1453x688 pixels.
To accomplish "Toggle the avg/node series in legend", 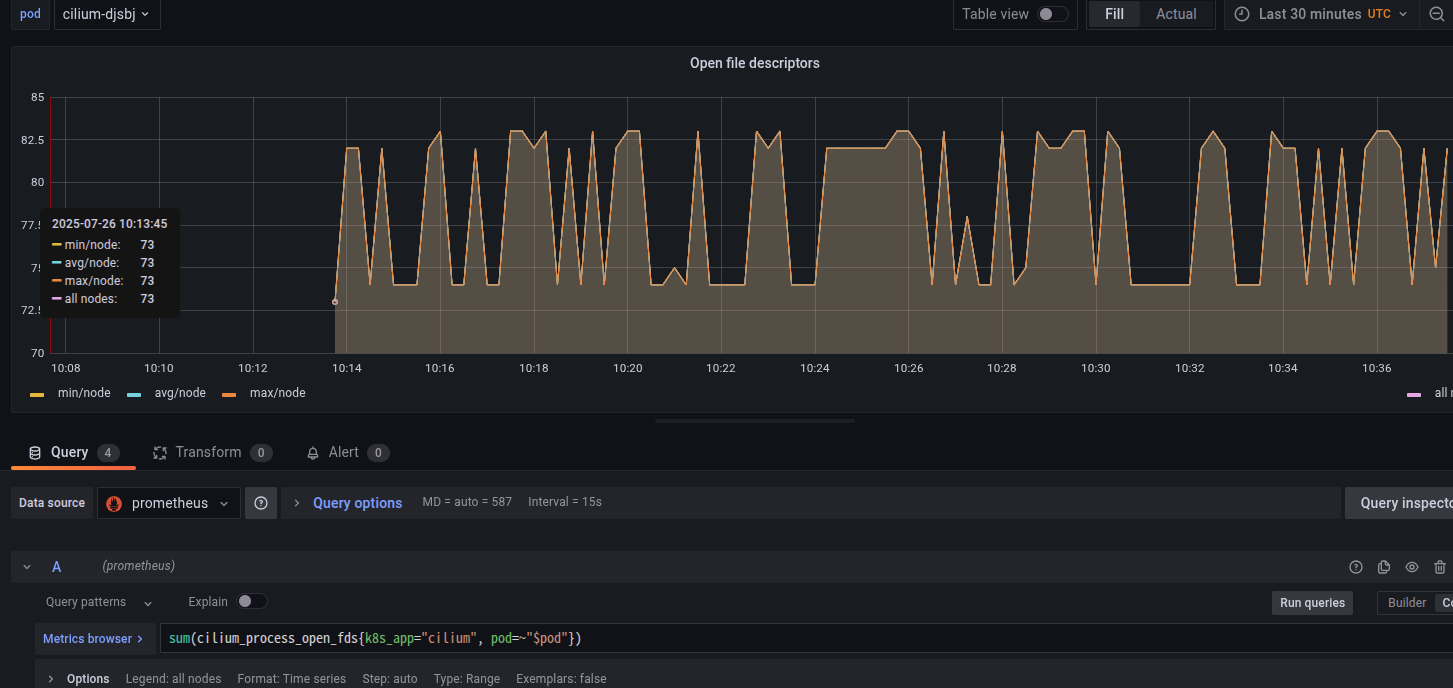I will tap(180, 393).
